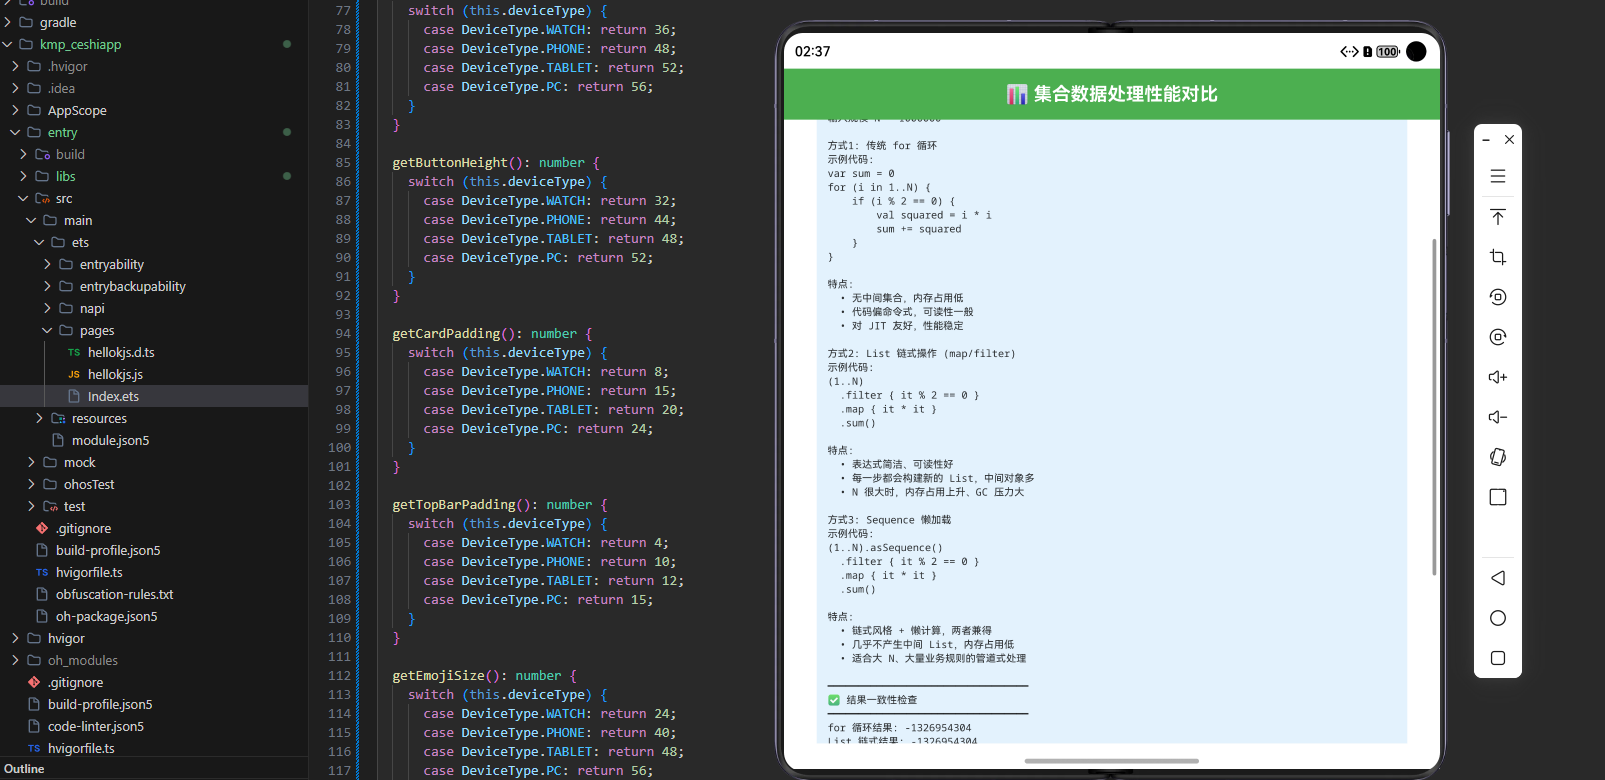Collapse the pages folder

point(47,330)
